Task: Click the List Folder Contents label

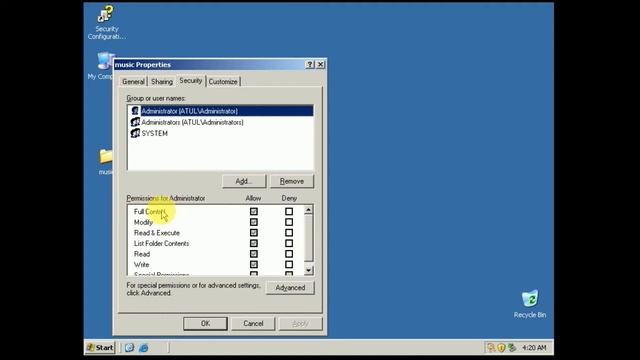Action: [x=162, y=243]
